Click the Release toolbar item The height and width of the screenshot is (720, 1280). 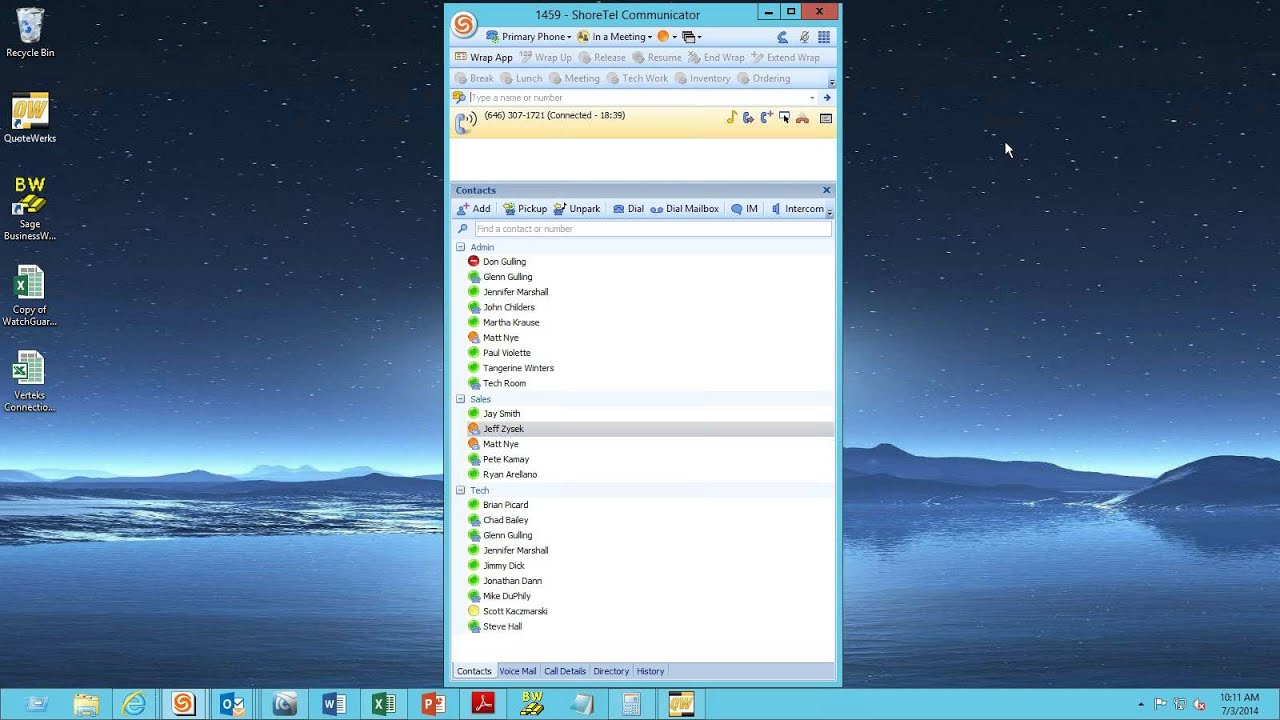tap(602, 58)
